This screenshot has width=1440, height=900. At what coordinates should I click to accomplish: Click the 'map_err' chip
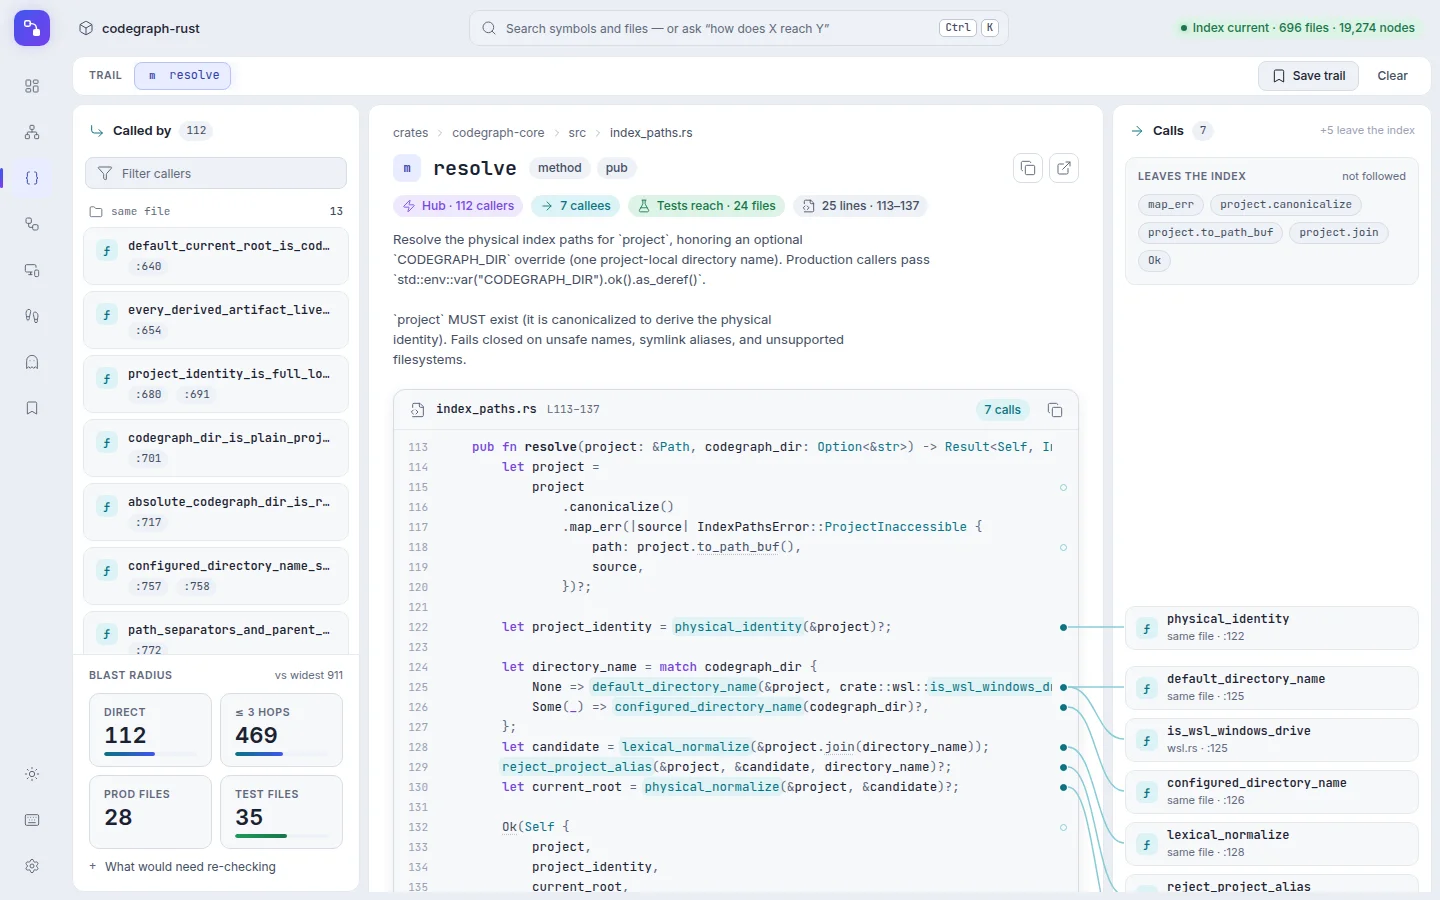pyautogui.click(x=1171, y=205)
